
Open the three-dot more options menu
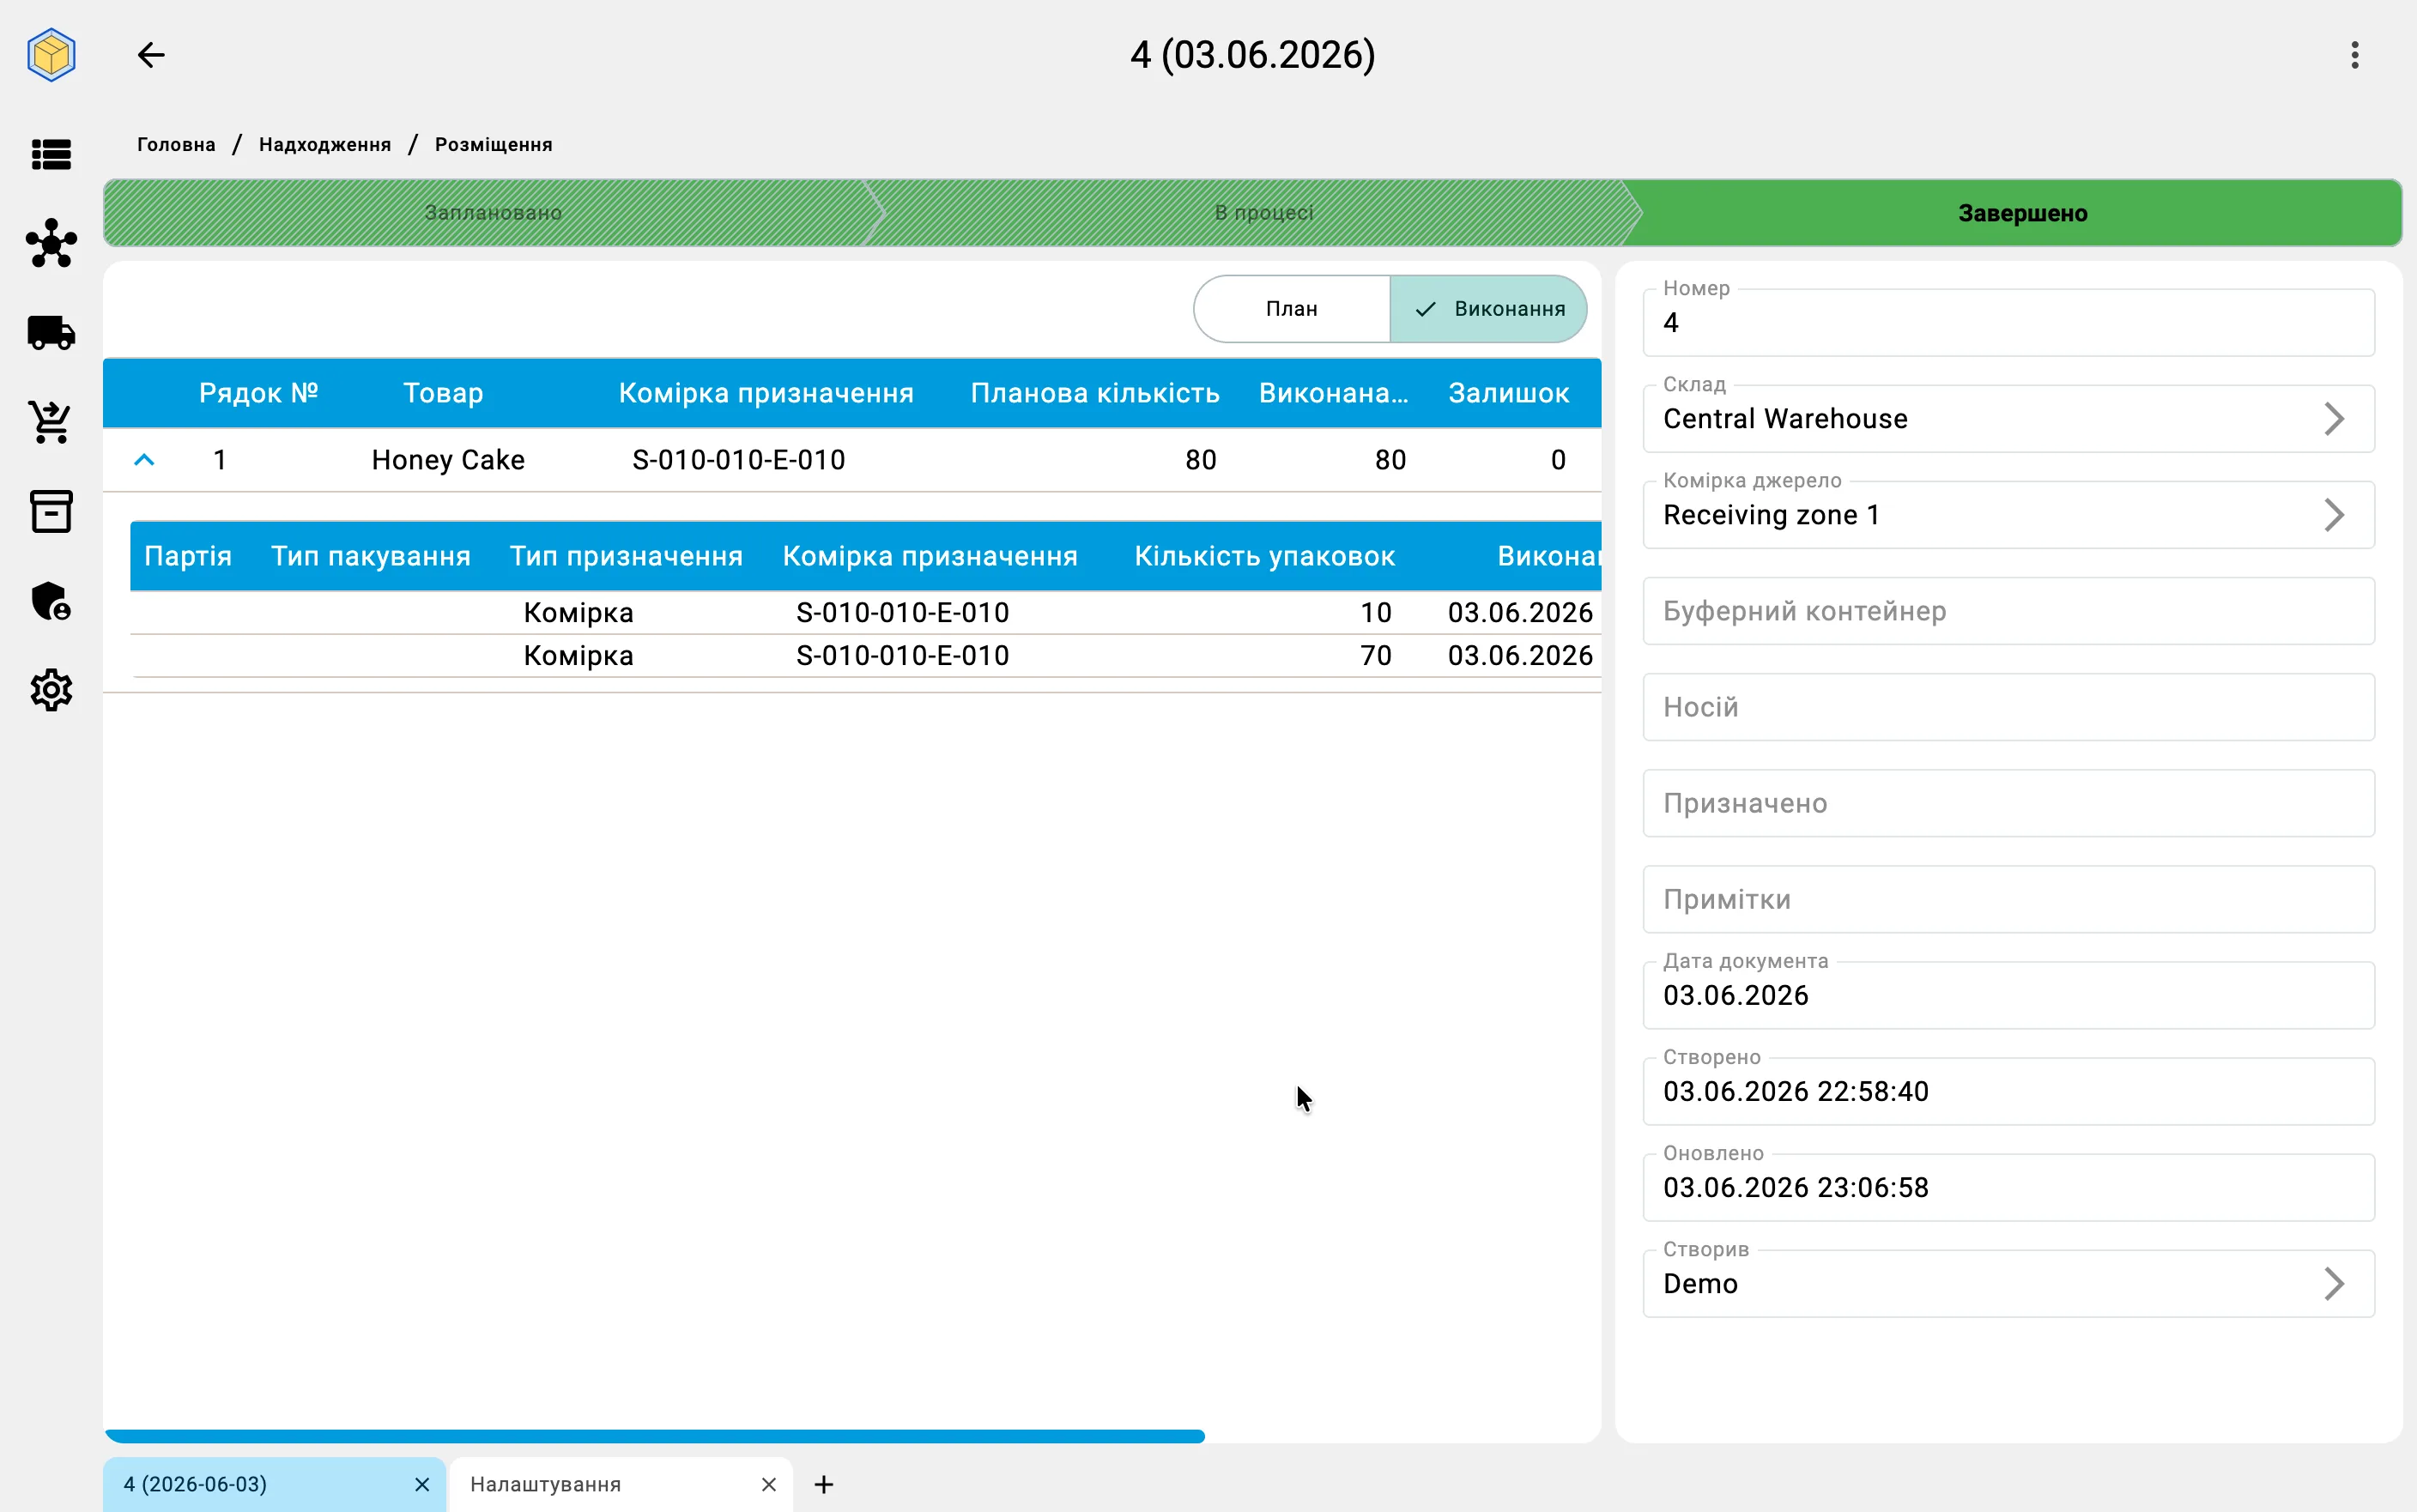click(2355, 55)
